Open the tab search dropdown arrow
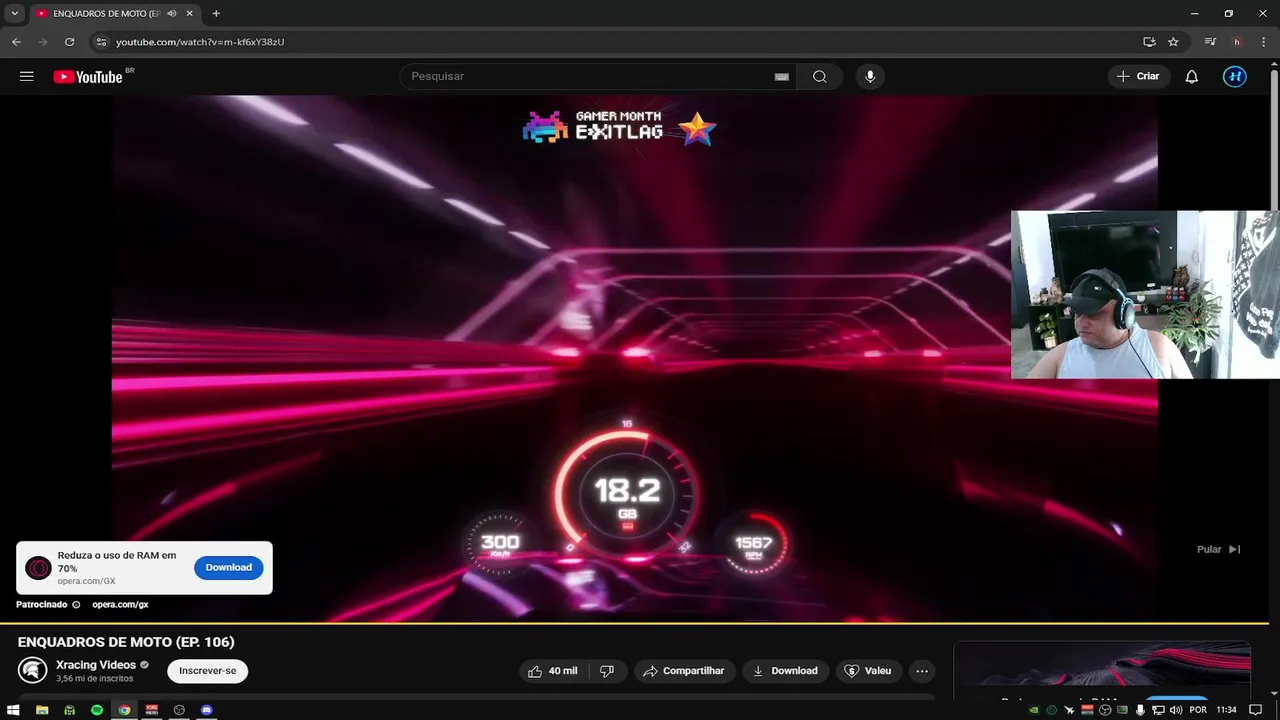The height and width of the screenshot is (720, 1280). 14,14
